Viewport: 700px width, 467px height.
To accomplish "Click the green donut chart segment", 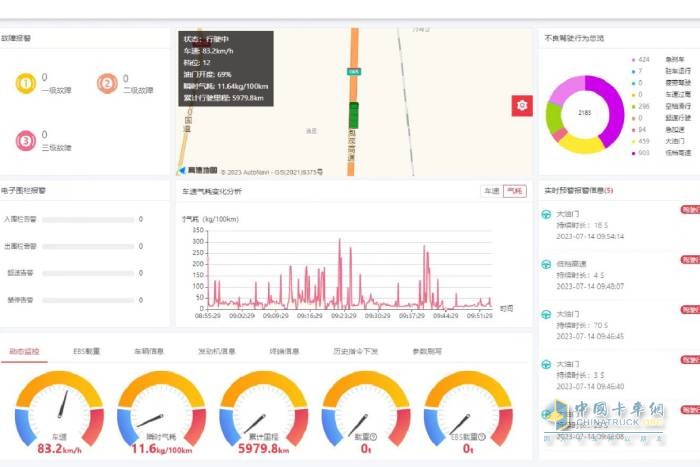I will 554,117.
